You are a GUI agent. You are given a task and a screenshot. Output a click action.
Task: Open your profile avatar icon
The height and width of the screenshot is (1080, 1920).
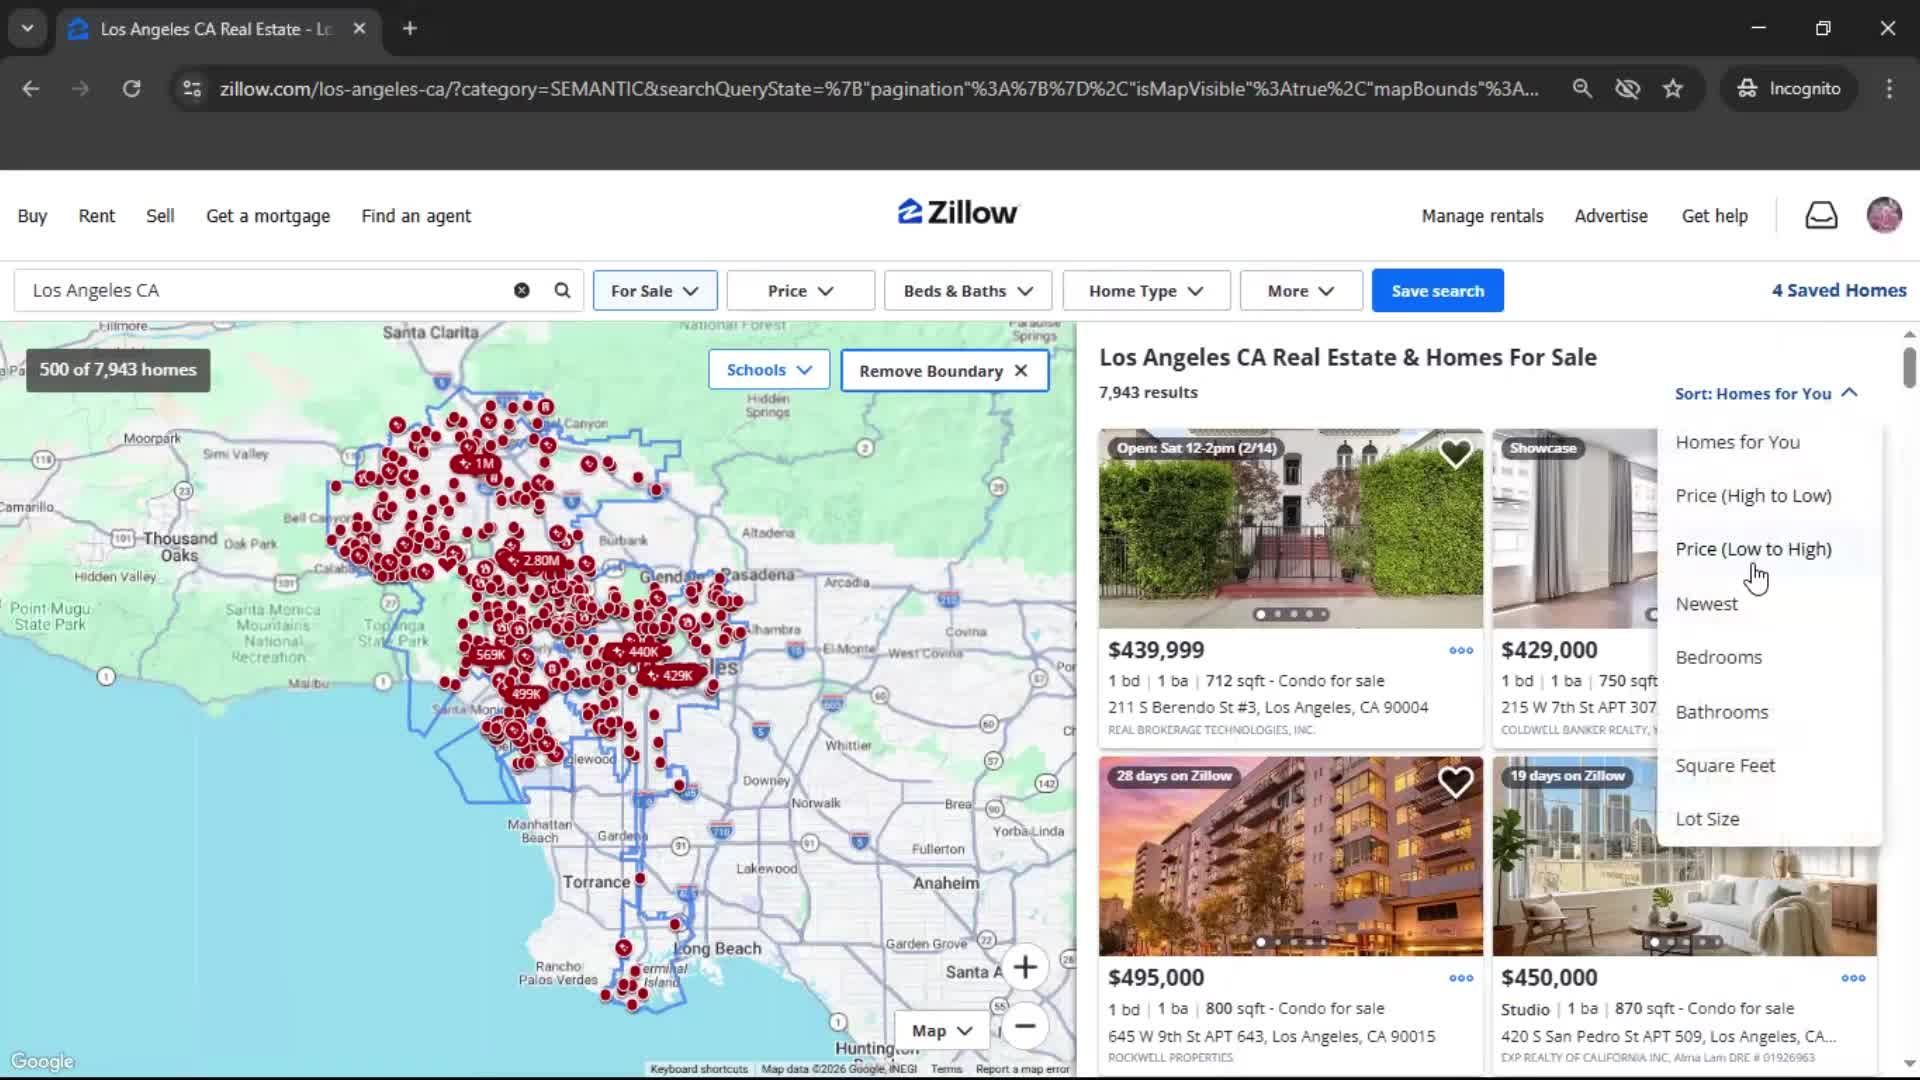click(x=1884, y=215)
